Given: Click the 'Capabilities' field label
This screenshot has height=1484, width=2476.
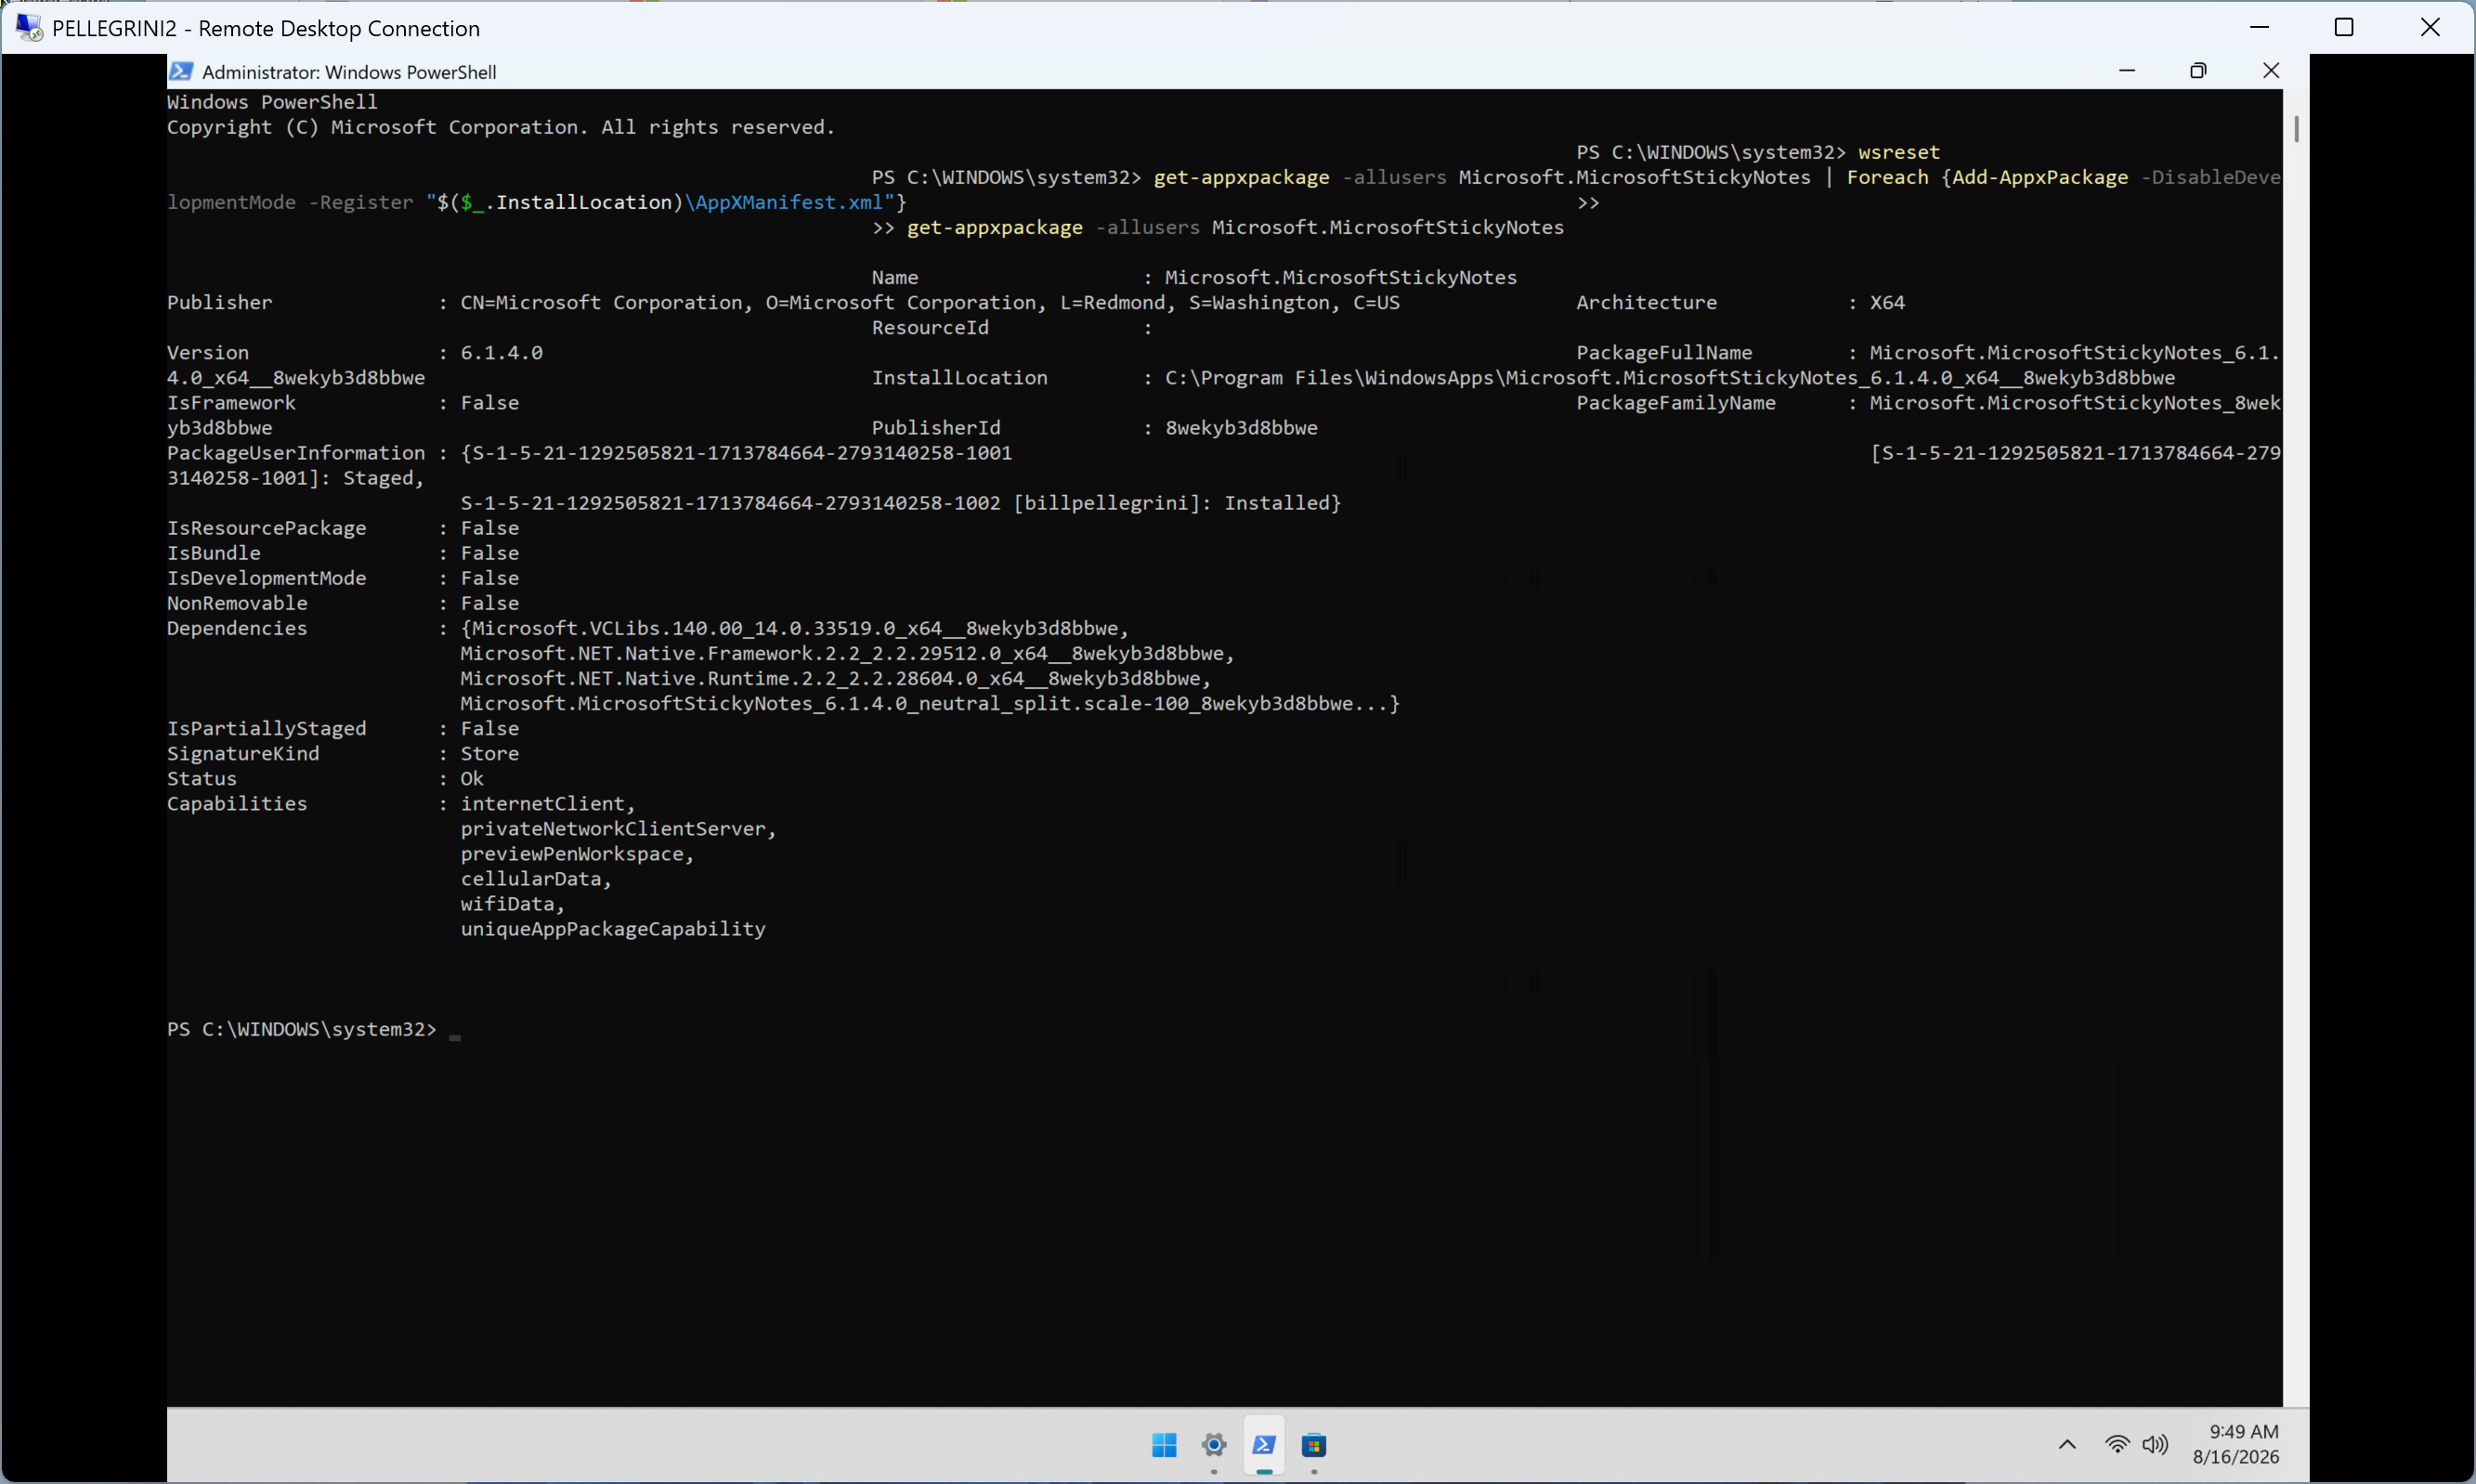Looking at the screenshot, I should [237, 803].
